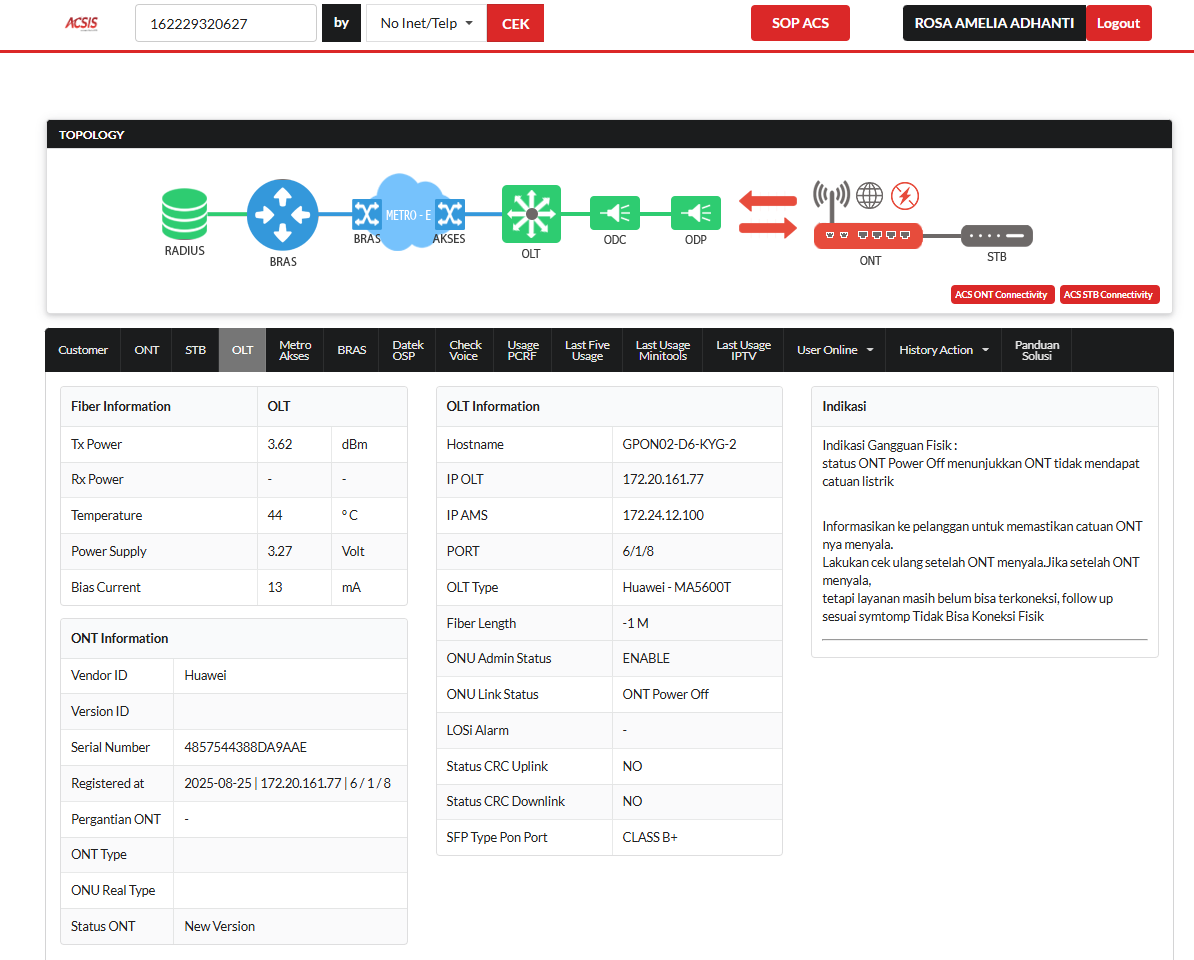View the Usage PCRF tab
This screenshot has height=960, width=1194.
coord(523,350)
